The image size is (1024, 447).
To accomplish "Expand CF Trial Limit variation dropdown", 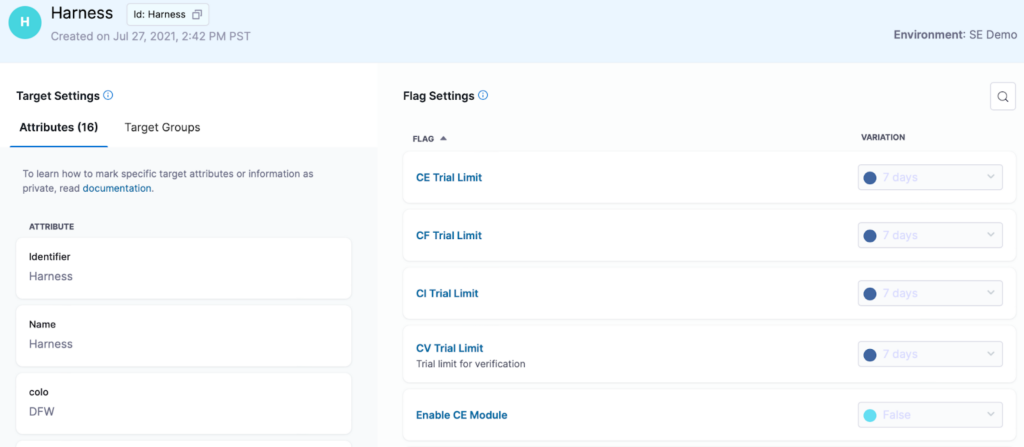I will pos(930,235).
